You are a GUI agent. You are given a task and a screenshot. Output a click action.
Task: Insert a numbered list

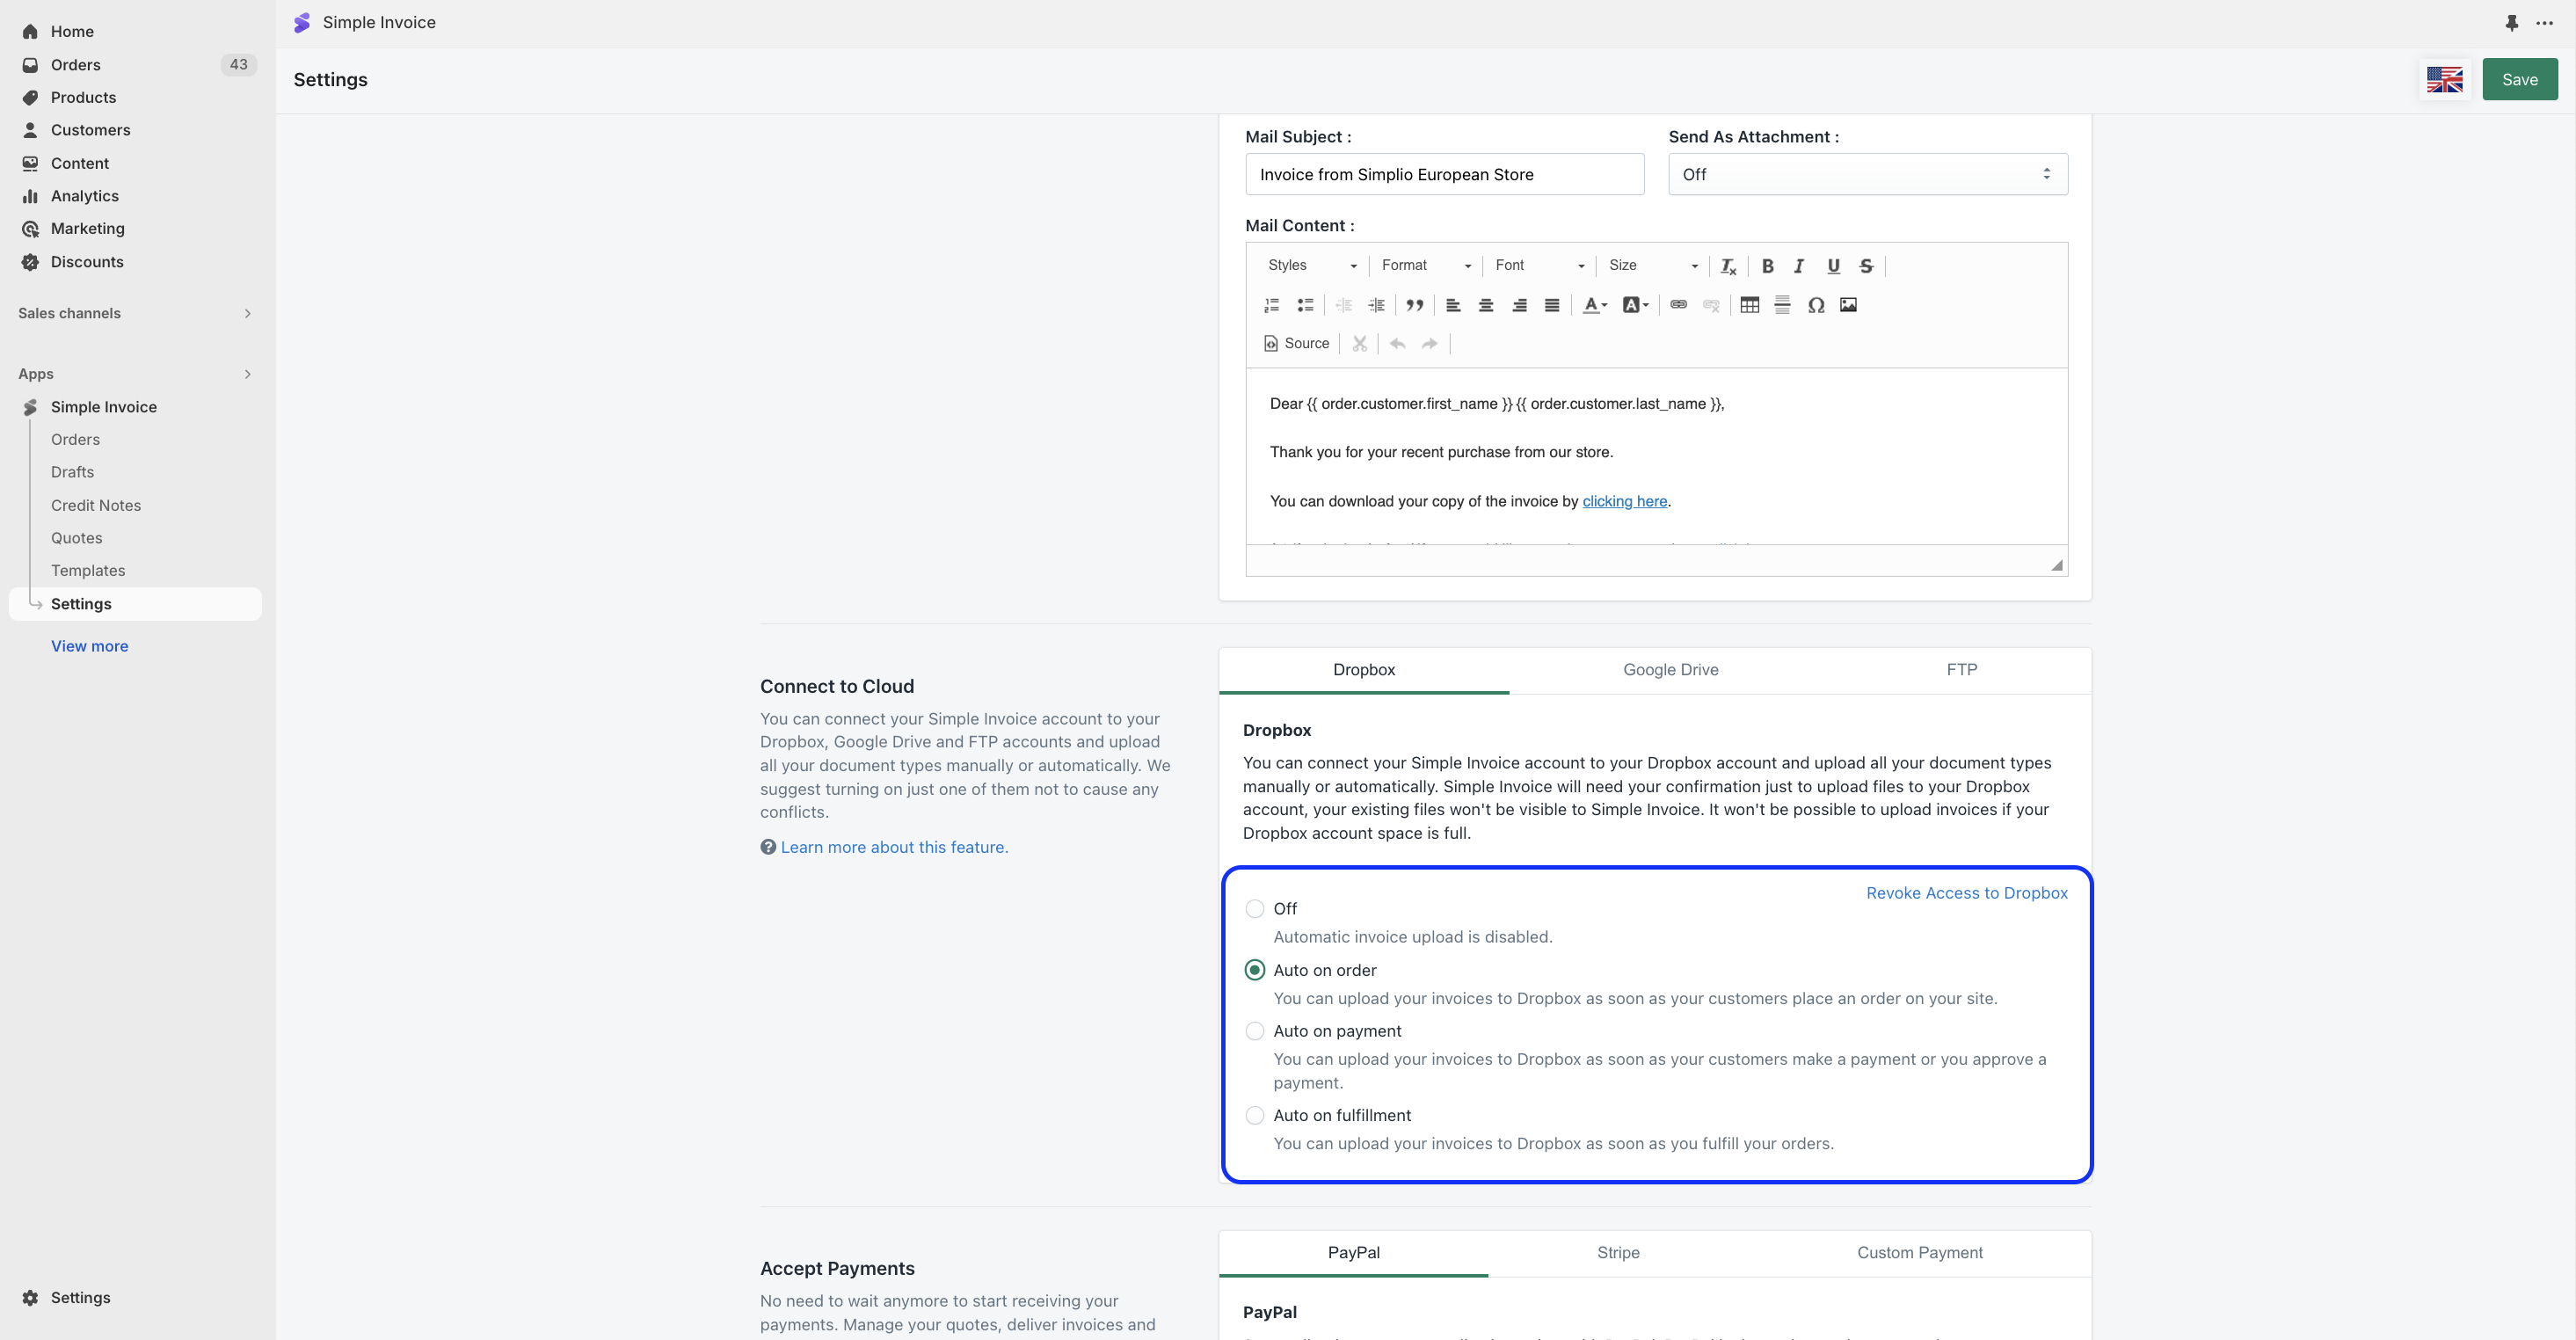(x=1271, y=305)
